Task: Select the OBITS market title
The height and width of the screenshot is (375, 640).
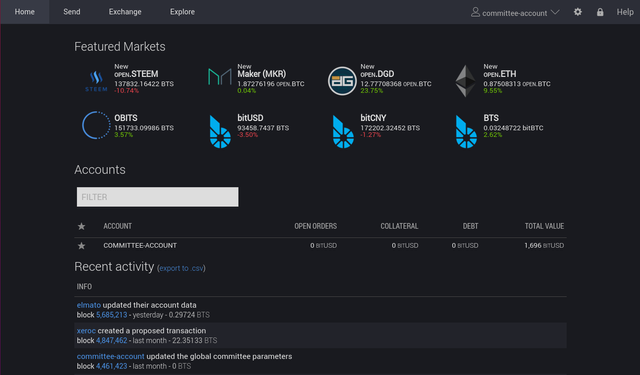Action: tap(126, 118)
